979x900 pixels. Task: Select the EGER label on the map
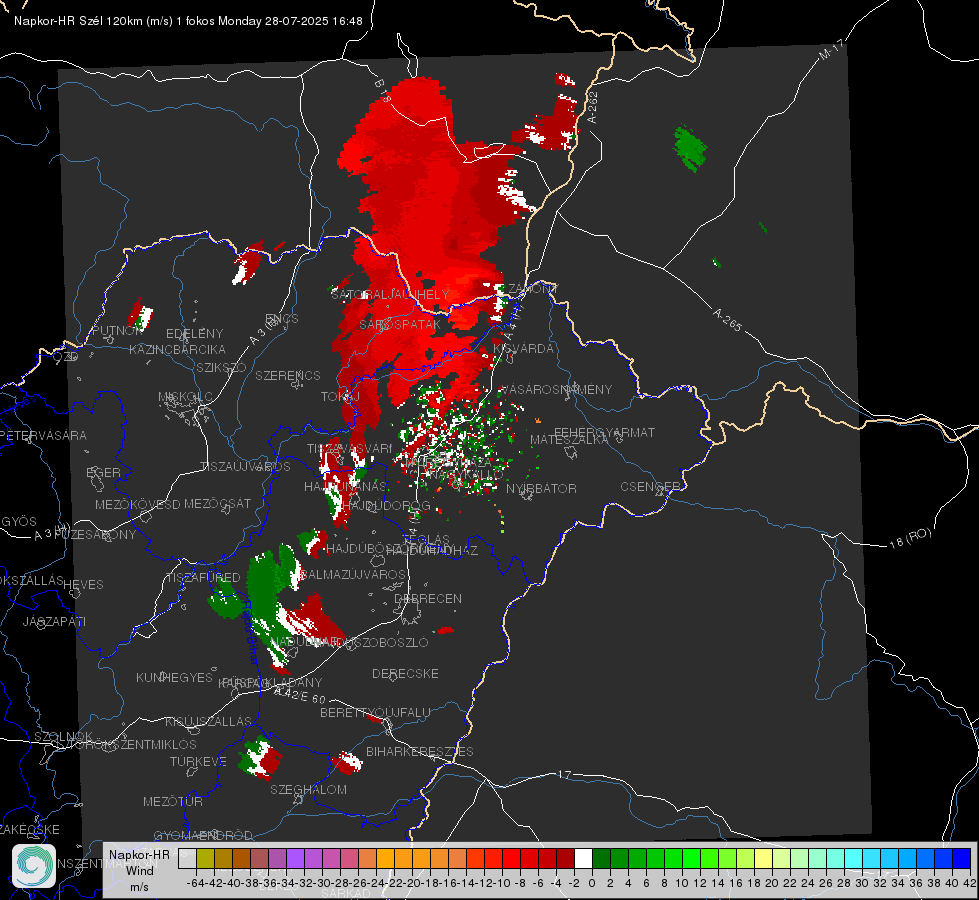pyautogui.click(x=104, y=472)
